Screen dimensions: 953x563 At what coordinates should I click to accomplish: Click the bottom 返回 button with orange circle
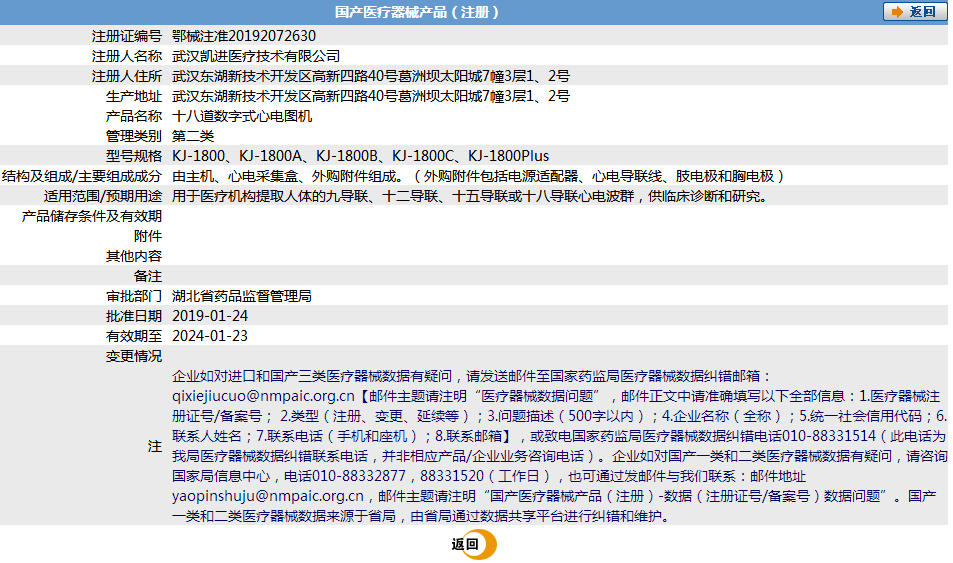[474, 544]
